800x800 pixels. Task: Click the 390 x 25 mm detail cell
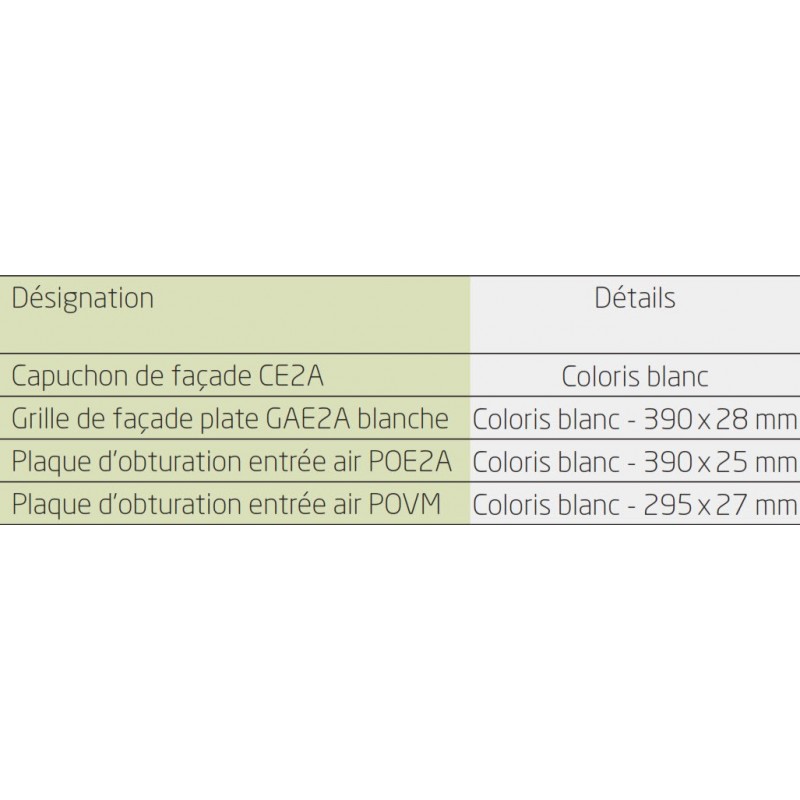[x=635, y=462]
